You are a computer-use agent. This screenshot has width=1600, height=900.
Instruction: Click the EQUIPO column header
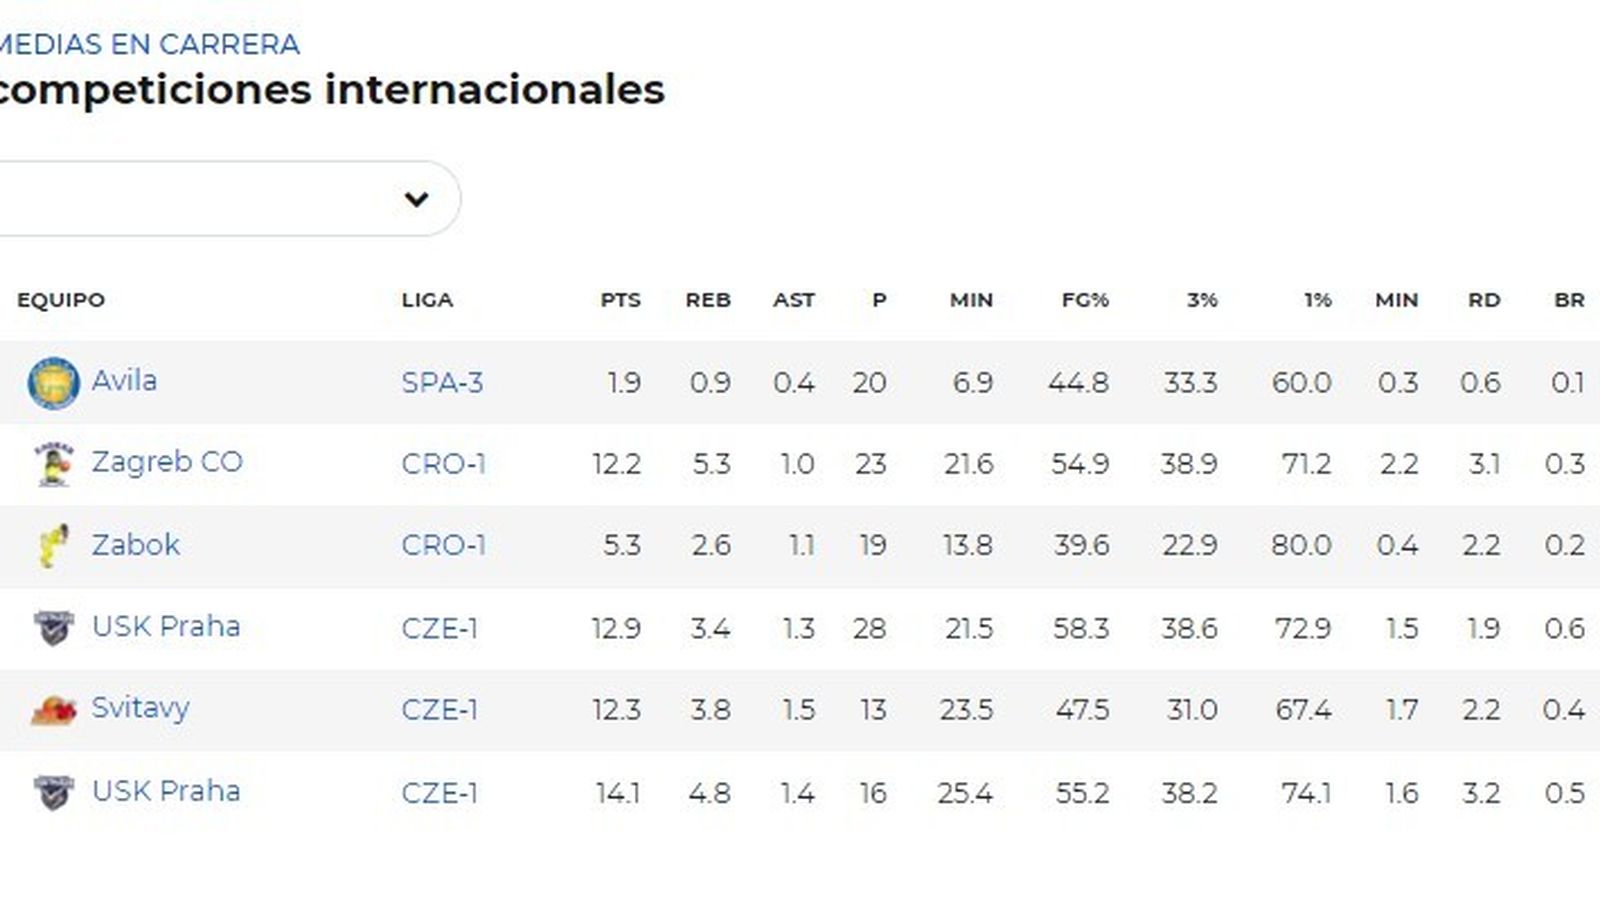coord(60,300)
